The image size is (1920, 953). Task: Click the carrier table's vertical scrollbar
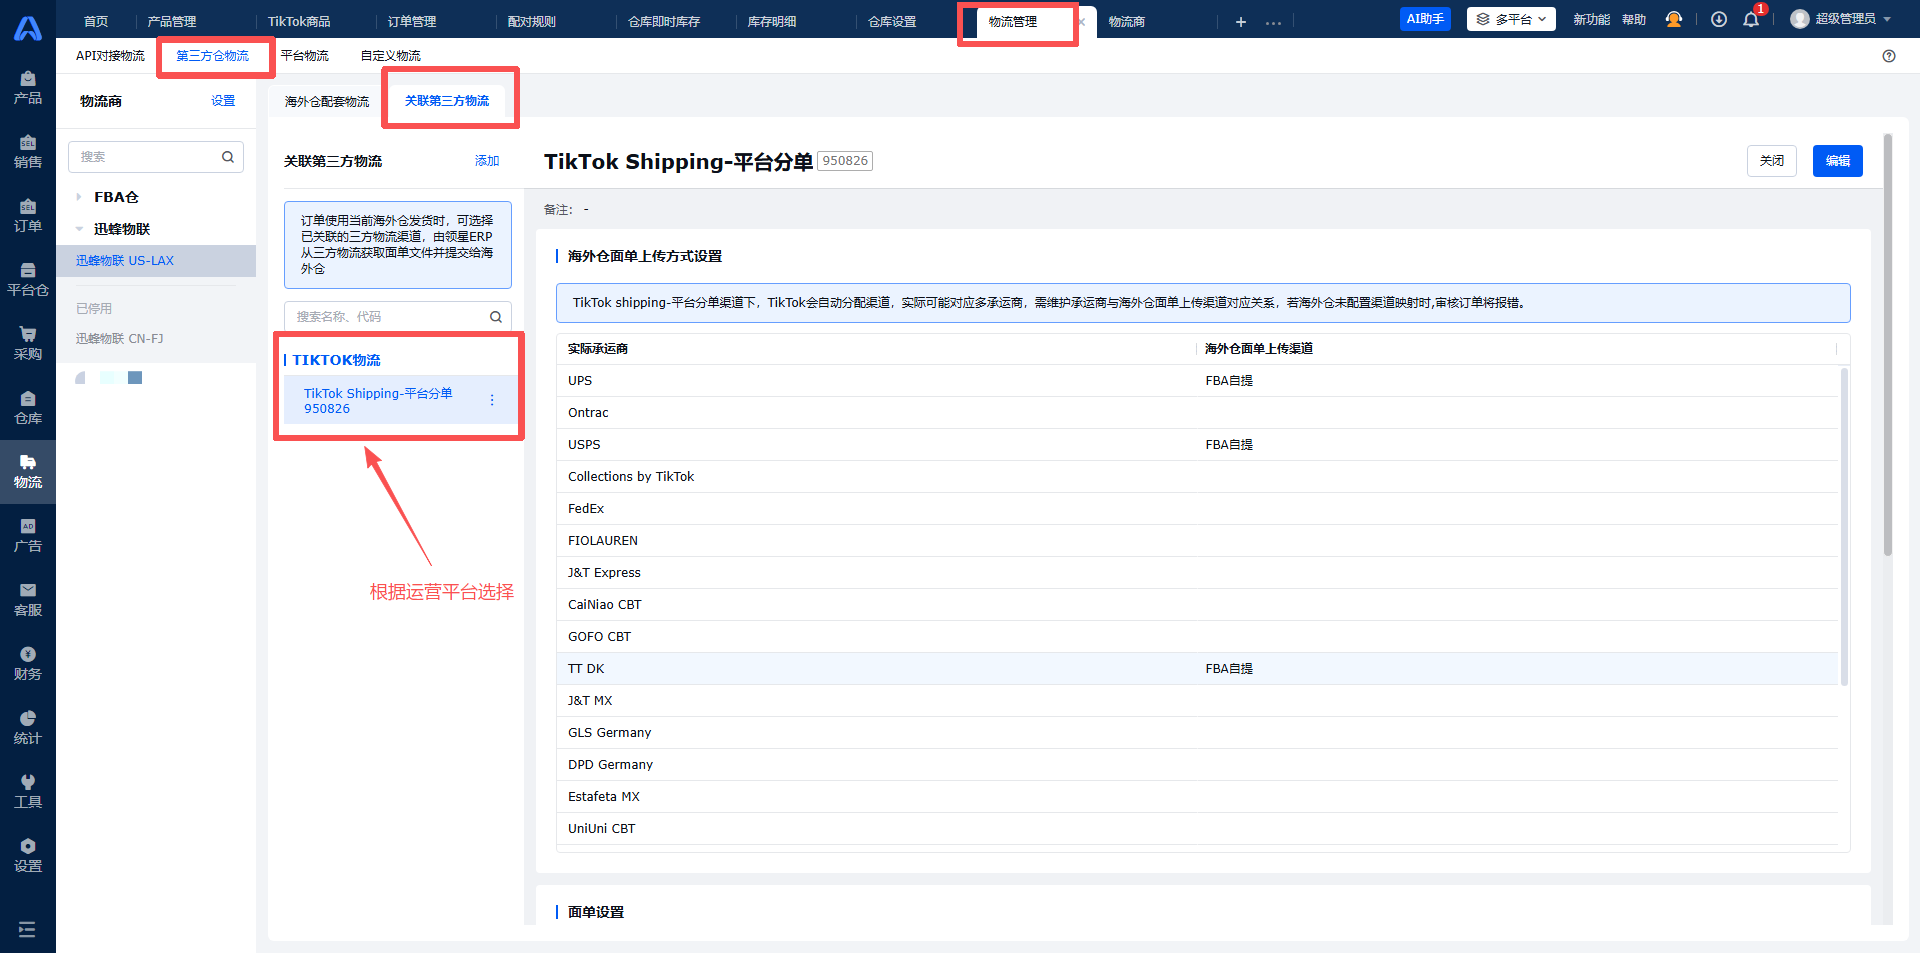tap(1844, 527)
